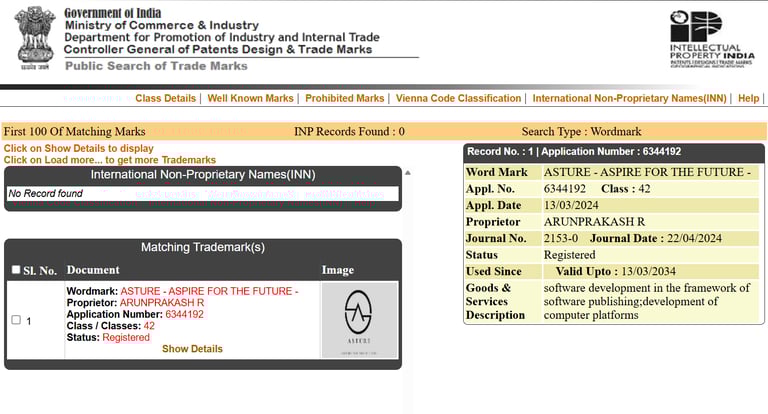768x414 pixels.
Task: Click Public Search of Trade Marks title
Action: point(156,66)
